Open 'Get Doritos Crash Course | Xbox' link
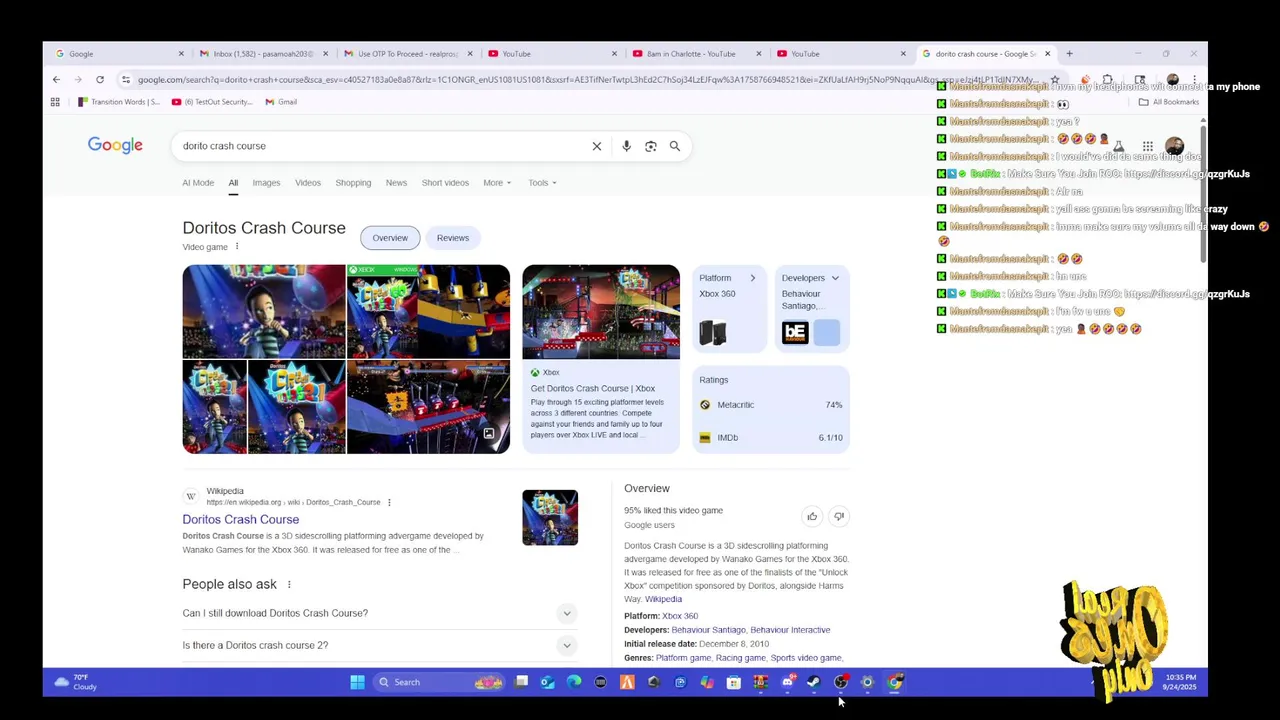The width and height of the screenshot is (1280, 720). (593, 388)
